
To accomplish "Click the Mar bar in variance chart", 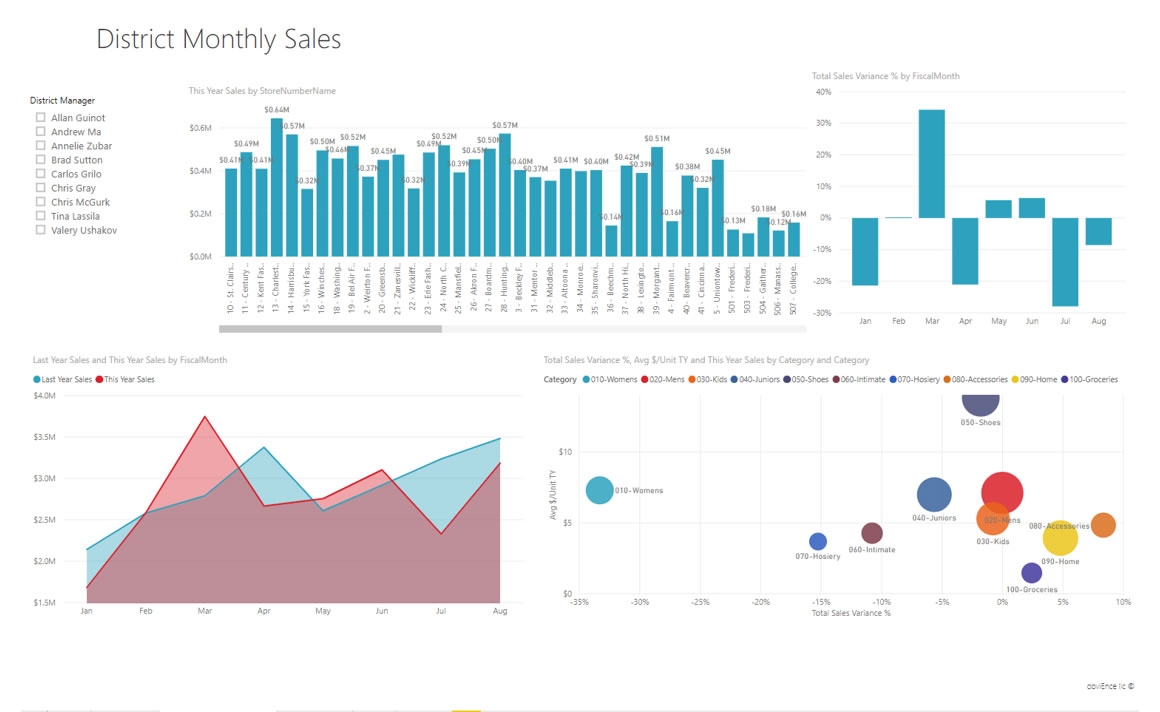I will 931,164.
